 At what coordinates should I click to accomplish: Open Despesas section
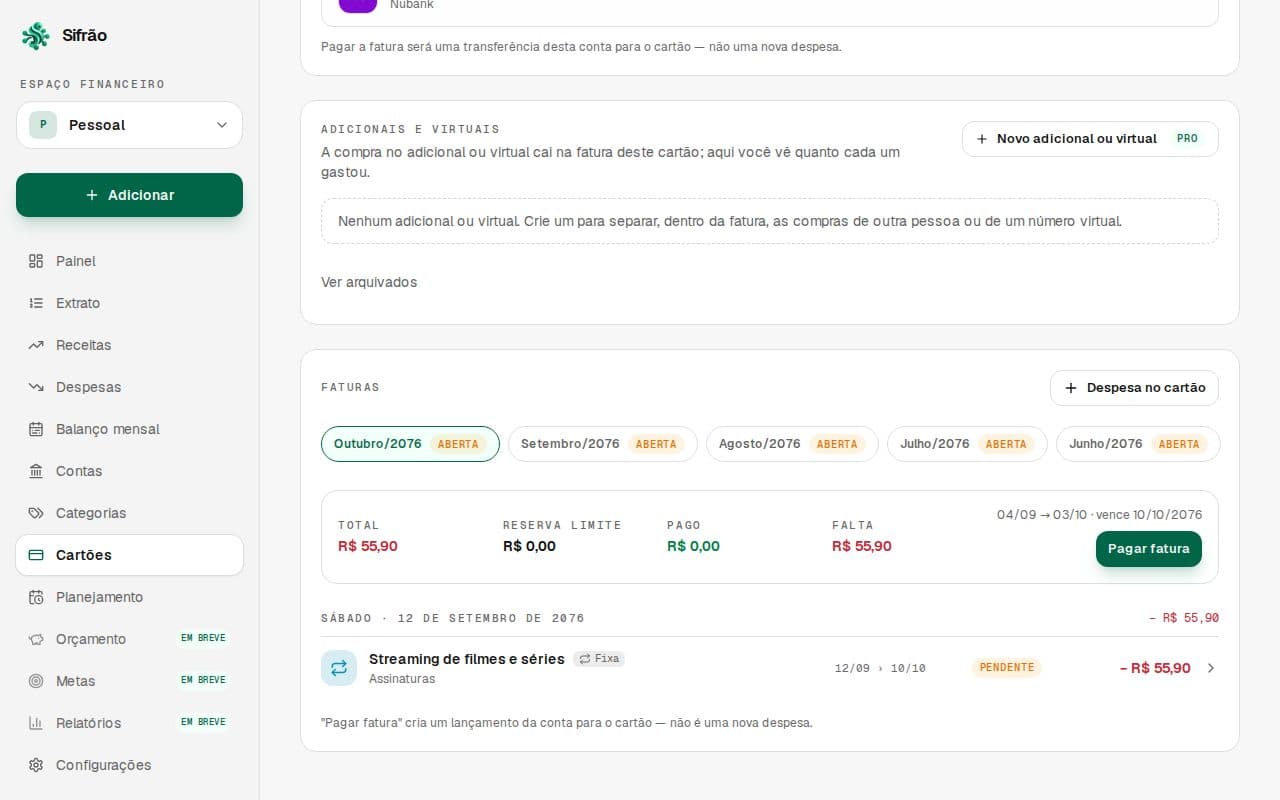[129, 387]
